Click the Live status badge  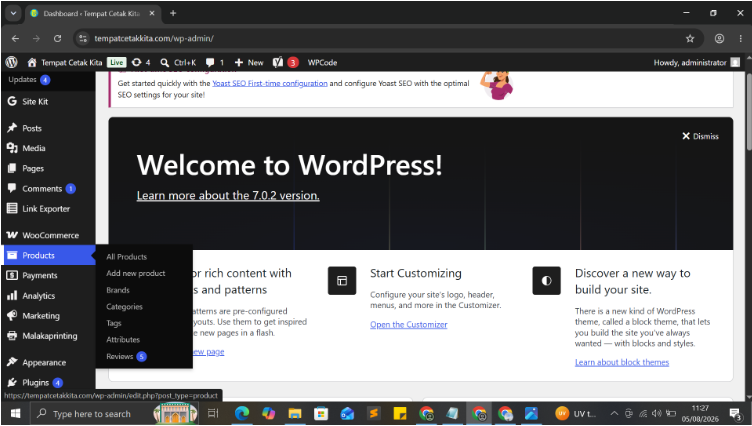coord(116,62)
